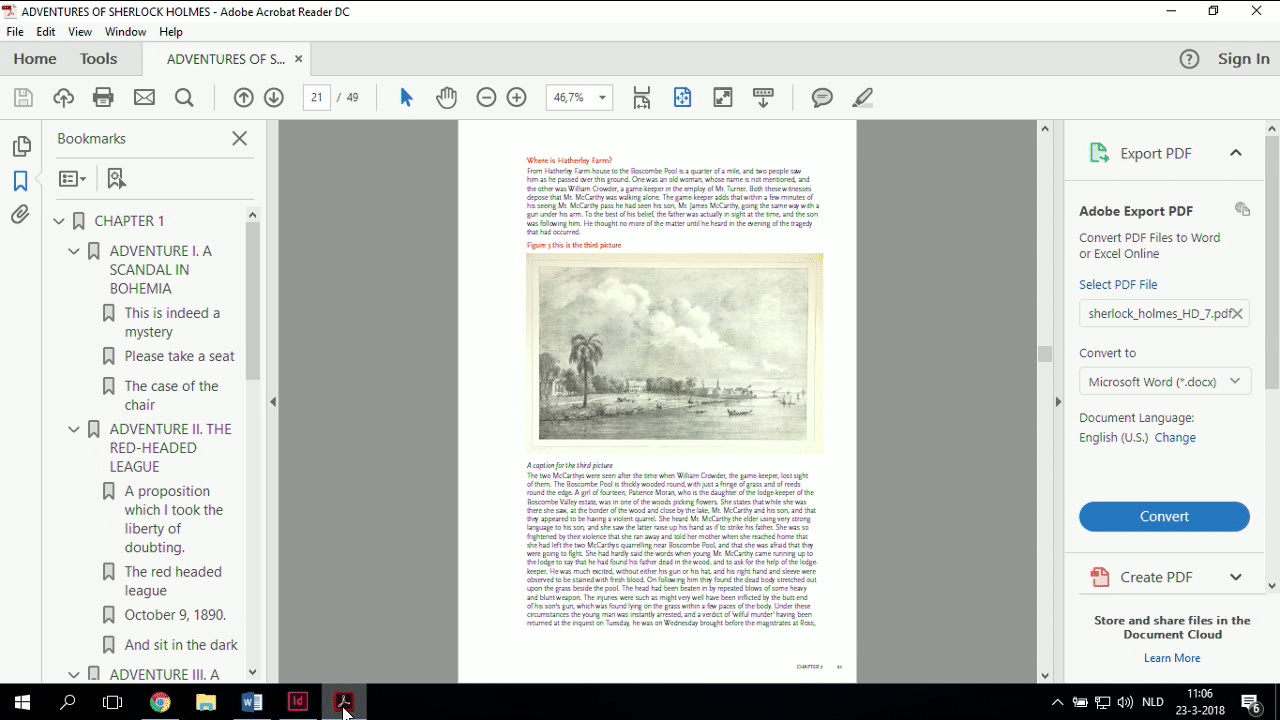This screenshot has height=720, width=1280.
Task: Zoom out with the minus icon
Action: tap(486, 97)
